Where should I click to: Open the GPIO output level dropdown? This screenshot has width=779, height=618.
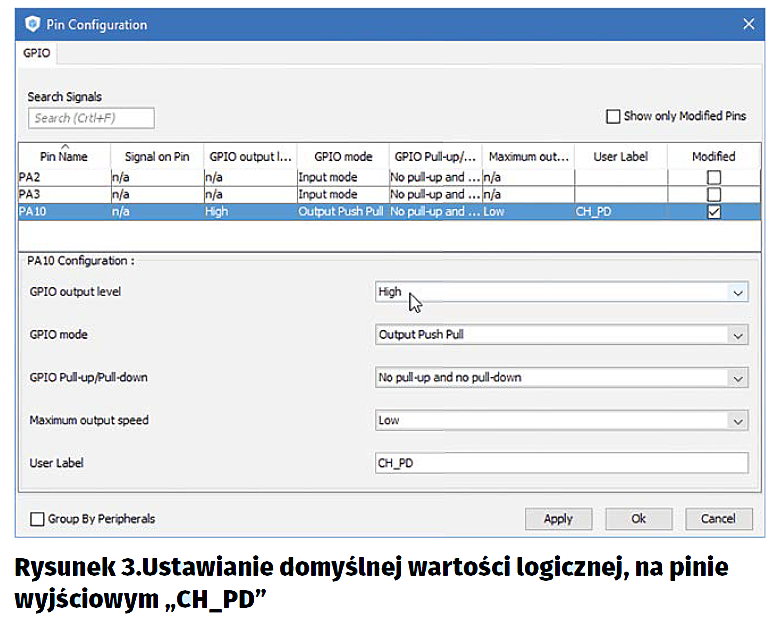pos(738,292)
